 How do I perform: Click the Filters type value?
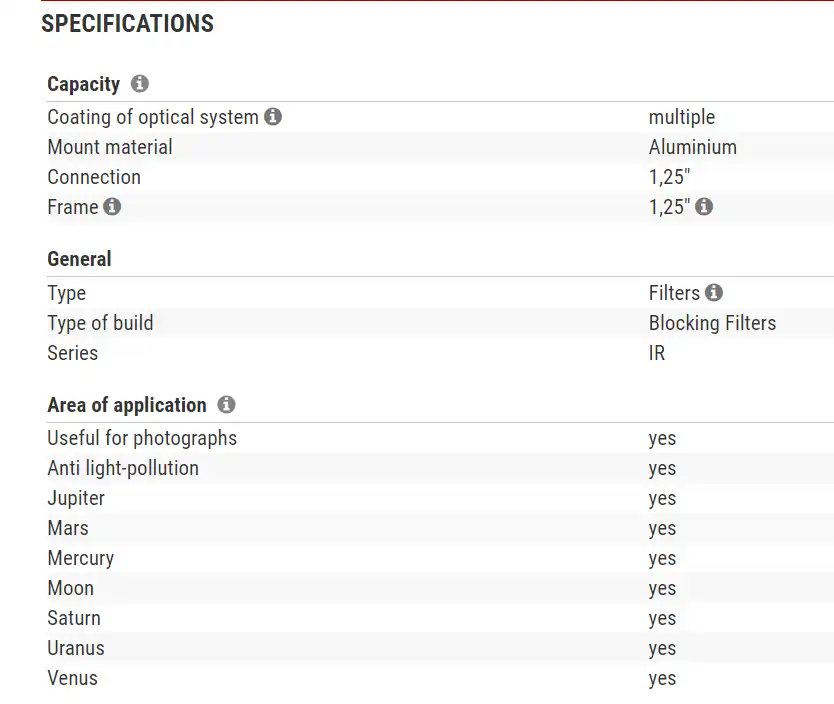click(674, 293)
